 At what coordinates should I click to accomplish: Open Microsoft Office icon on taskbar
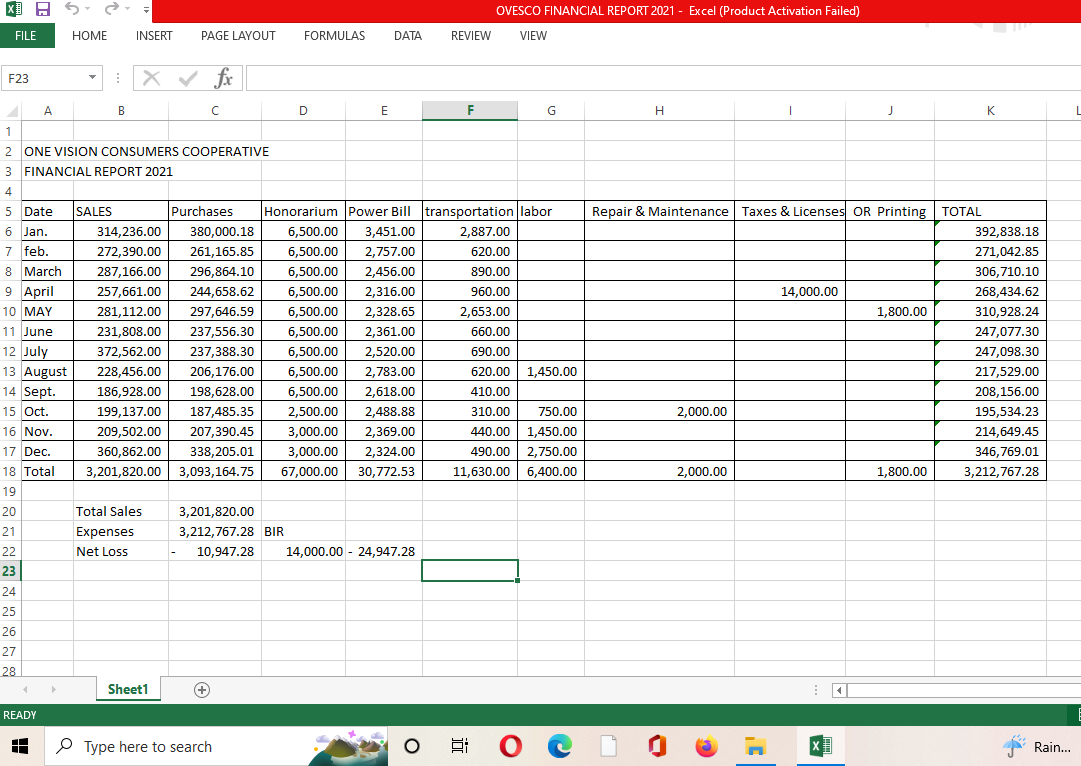657,746
